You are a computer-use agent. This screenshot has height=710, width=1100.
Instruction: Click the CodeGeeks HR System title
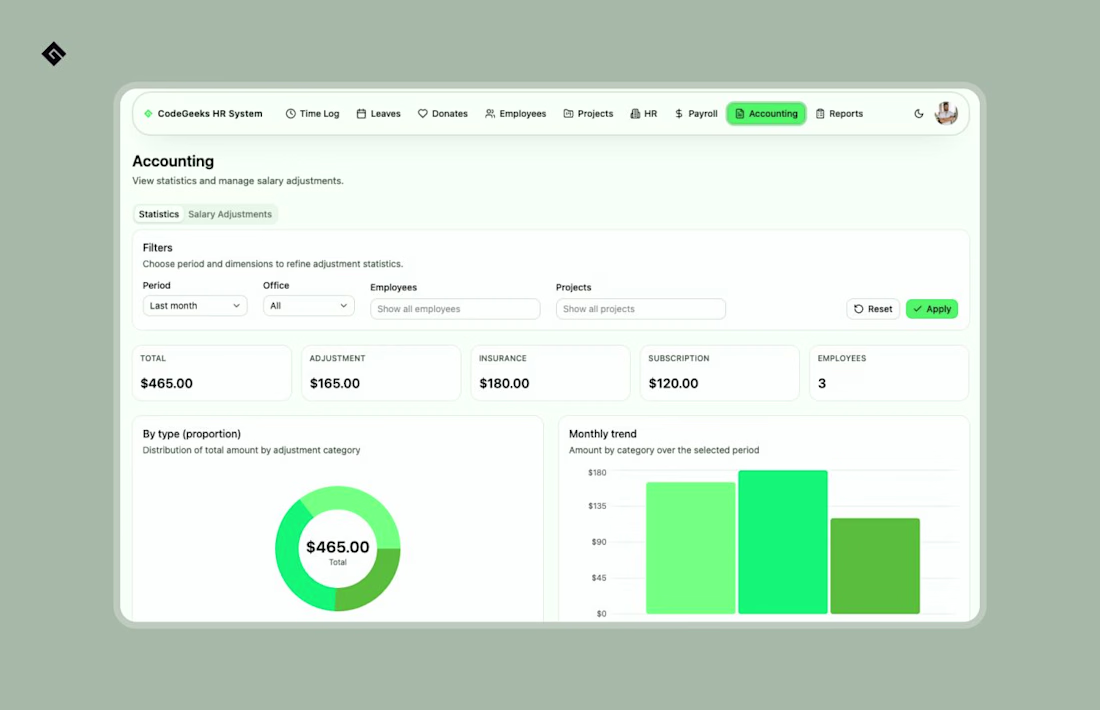click(210, 114)
